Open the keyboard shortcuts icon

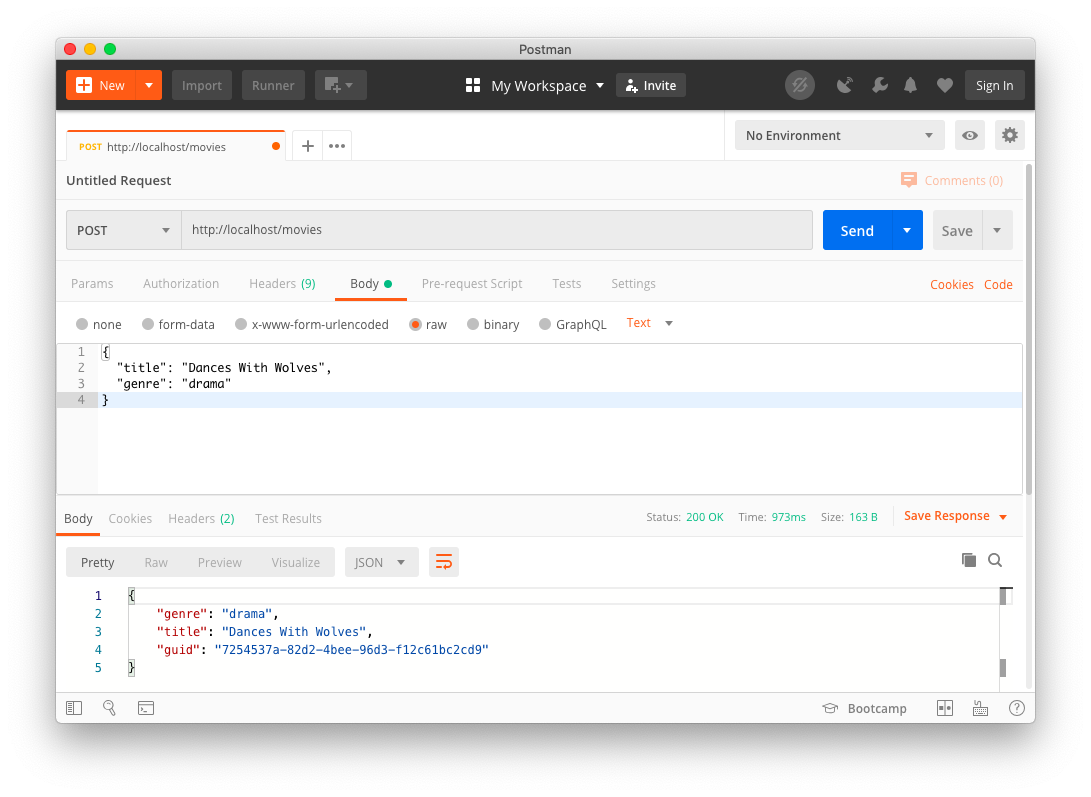pos(980,708)
